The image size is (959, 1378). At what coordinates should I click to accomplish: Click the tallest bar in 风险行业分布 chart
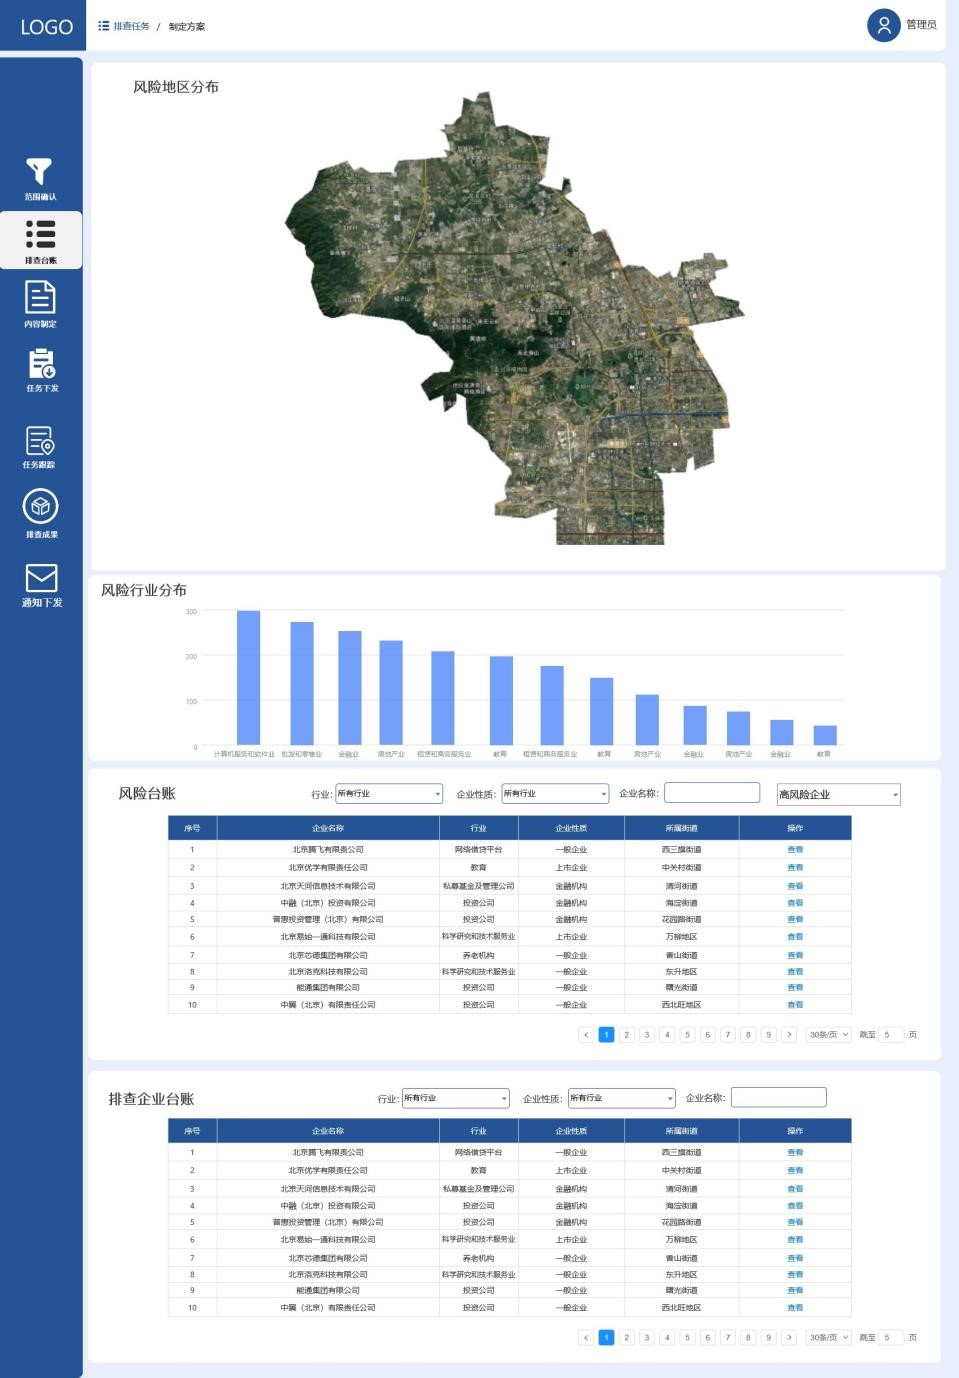[248, 677]
